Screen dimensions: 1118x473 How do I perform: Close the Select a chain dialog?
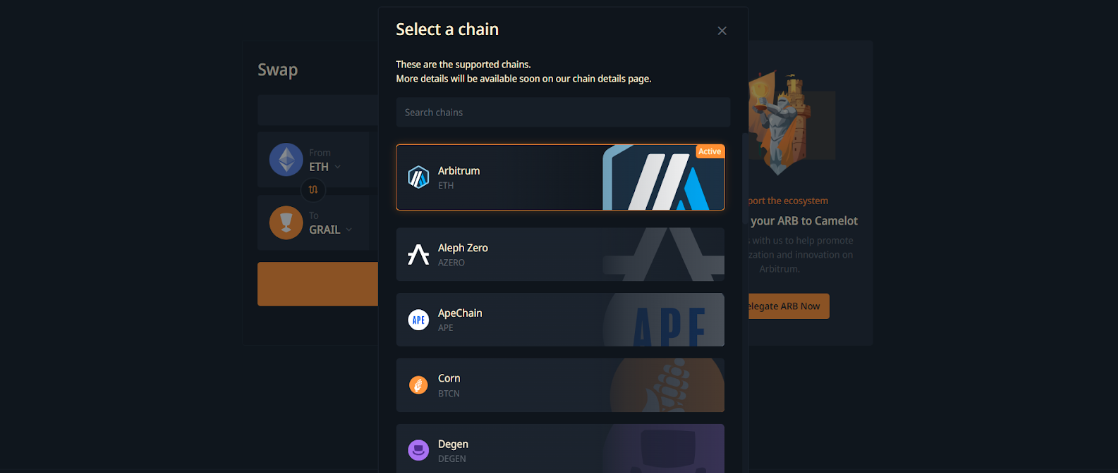click(x=722, y=31)
